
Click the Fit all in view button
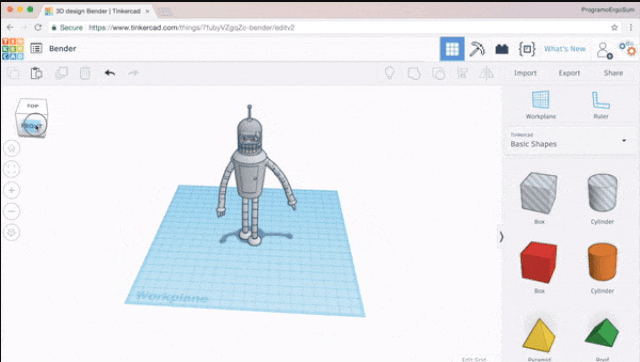(x=11, y=169)
